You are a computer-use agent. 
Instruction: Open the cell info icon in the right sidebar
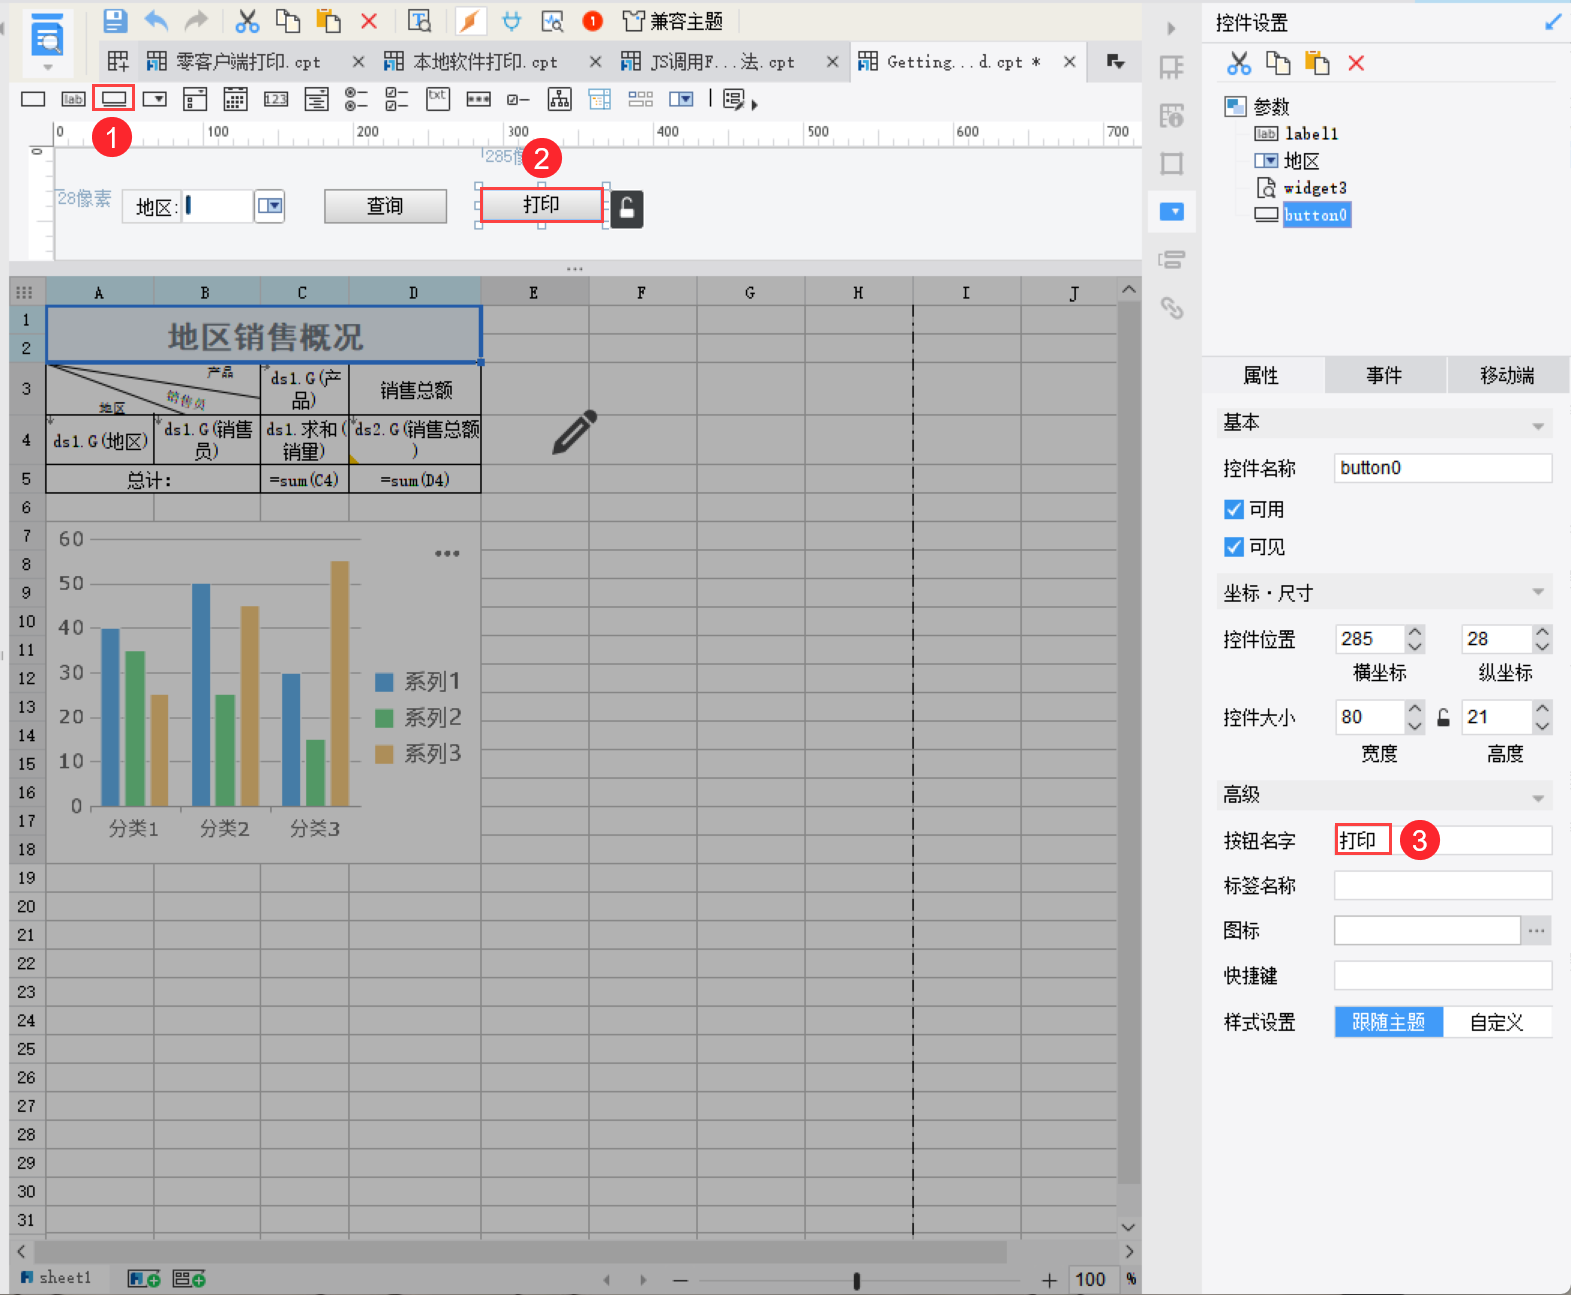click(x=1172, y=115)
